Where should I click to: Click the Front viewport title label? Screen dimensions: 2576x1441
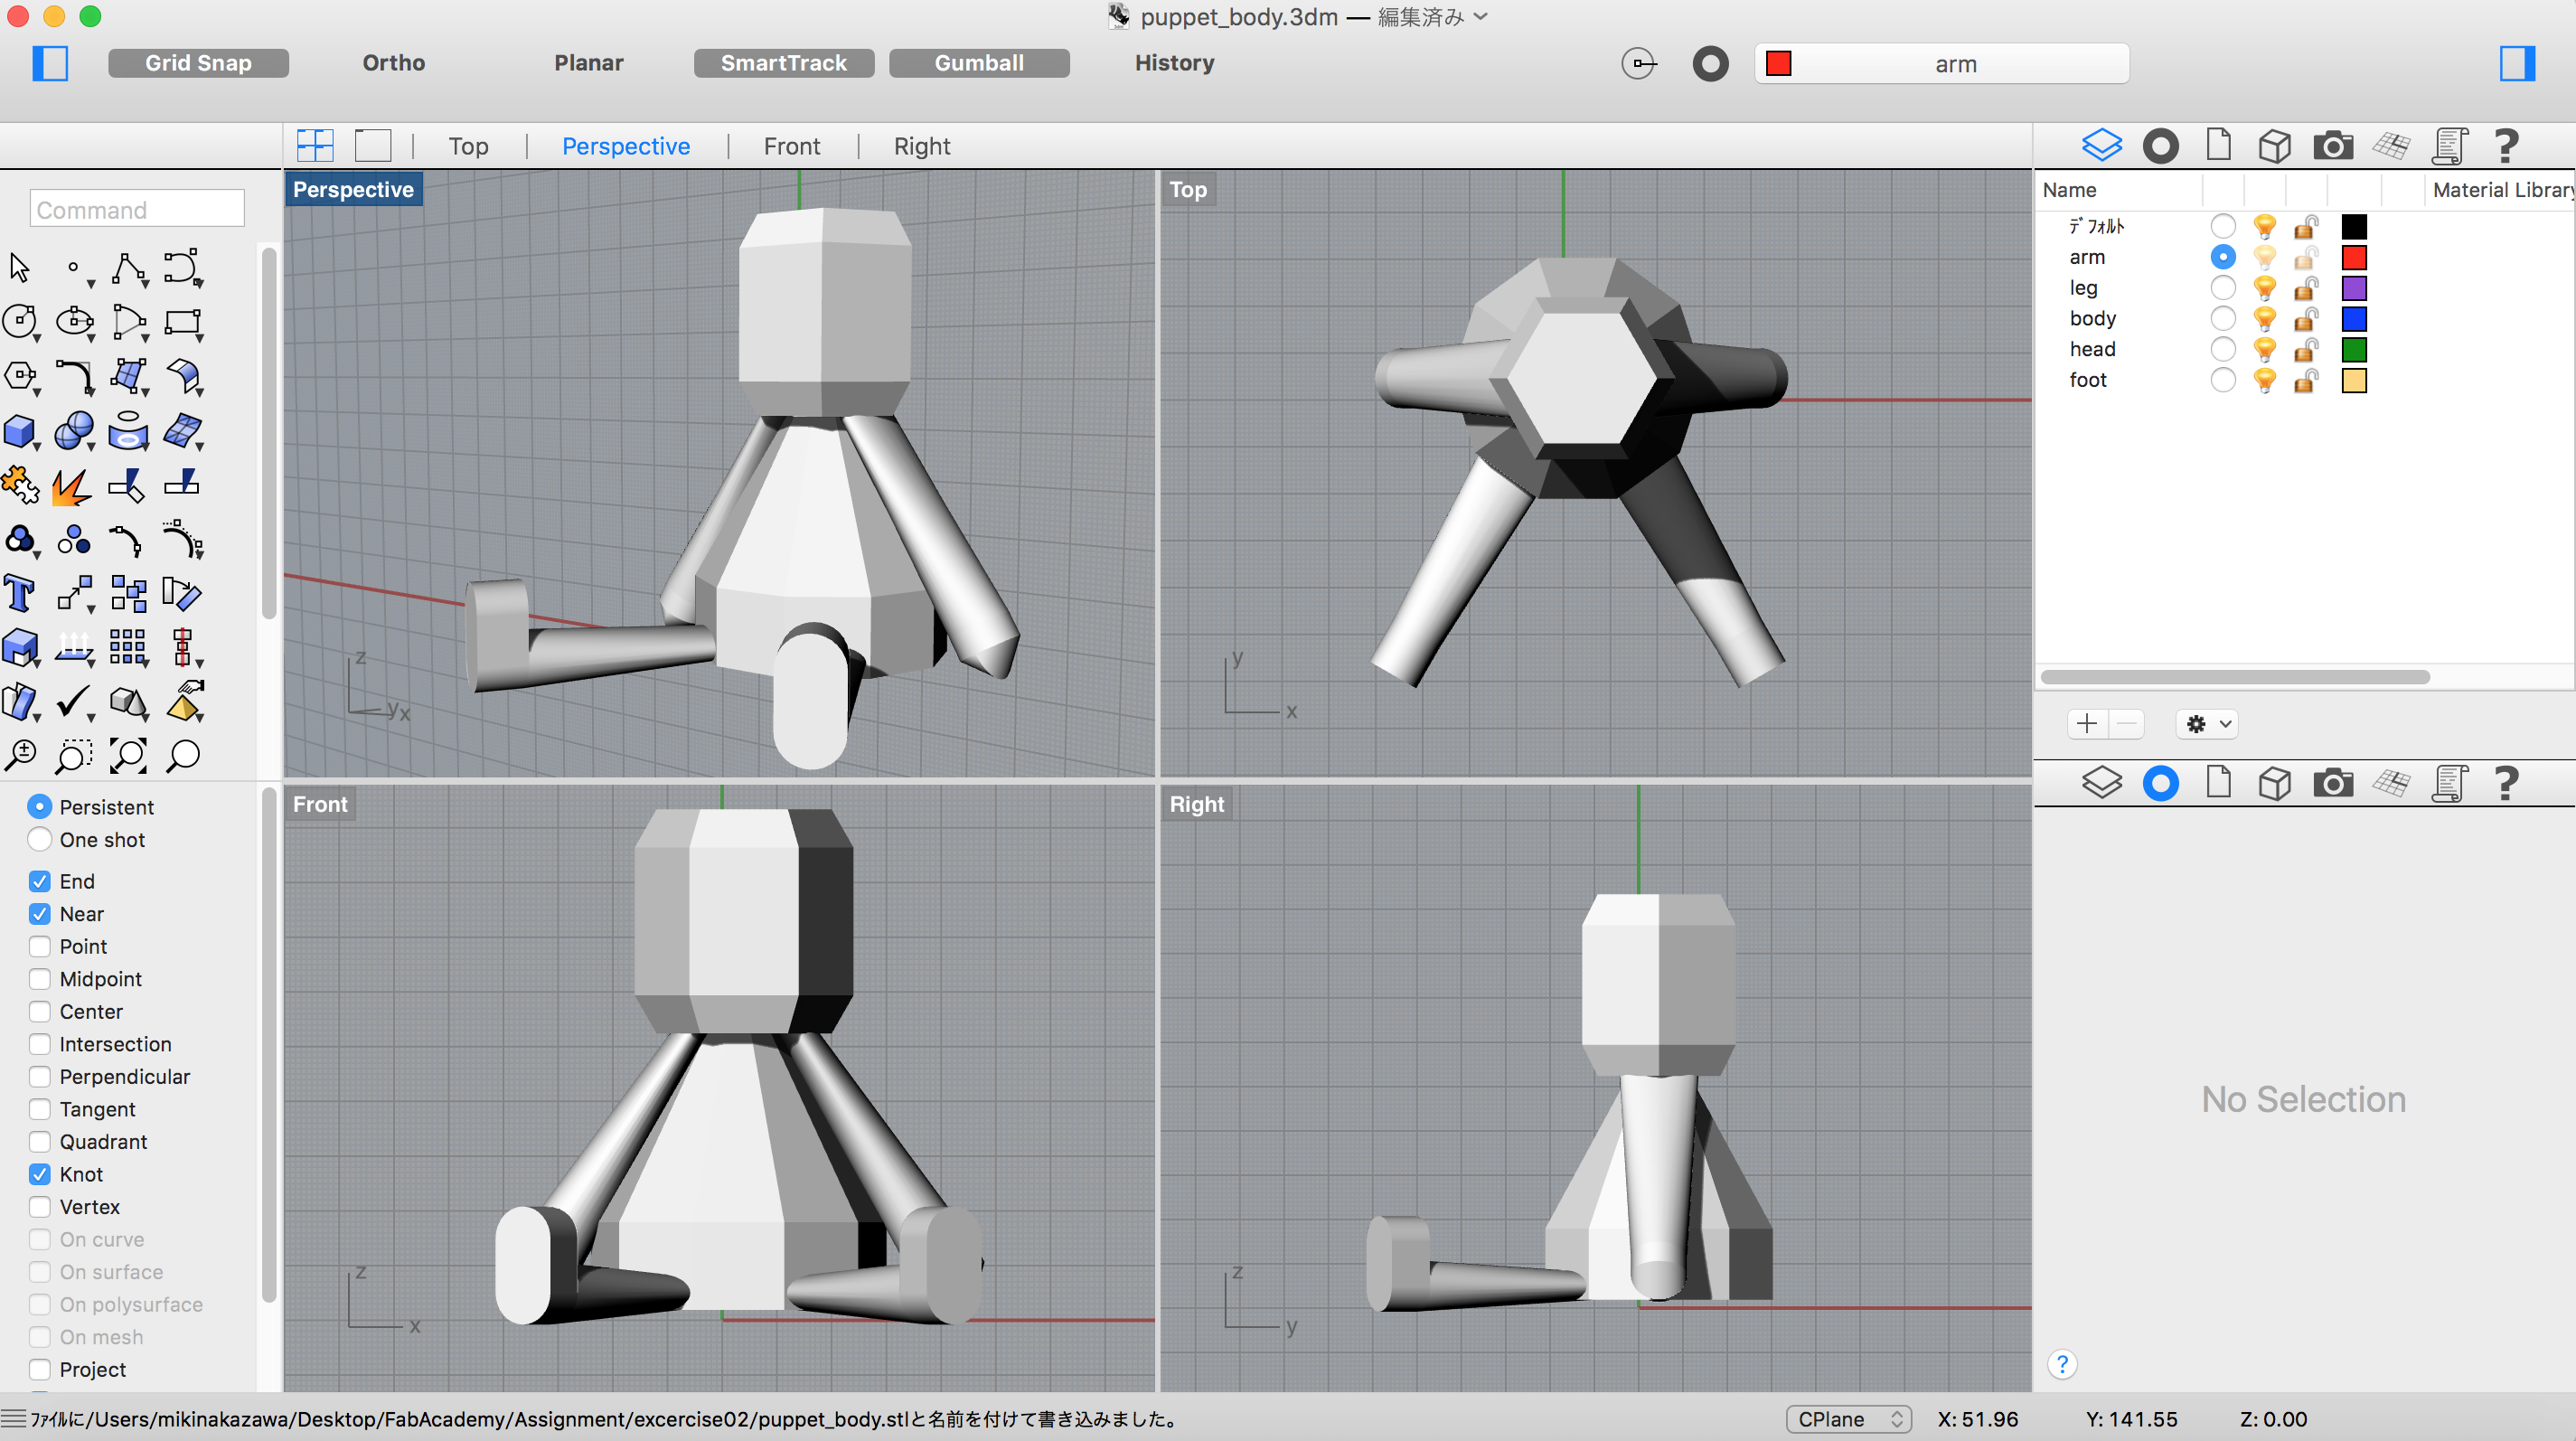[320, 804]
